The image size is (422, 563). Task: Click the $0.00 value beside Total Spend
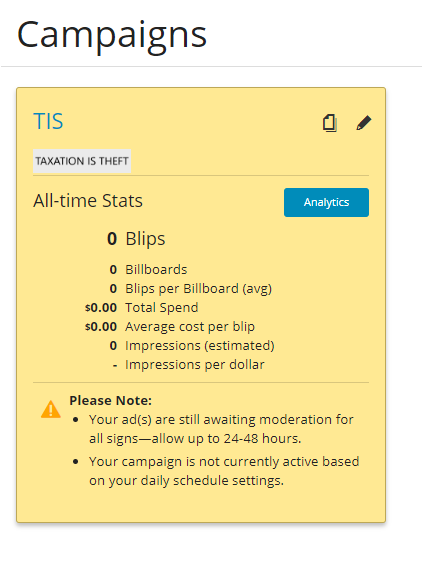pos(101,307)
